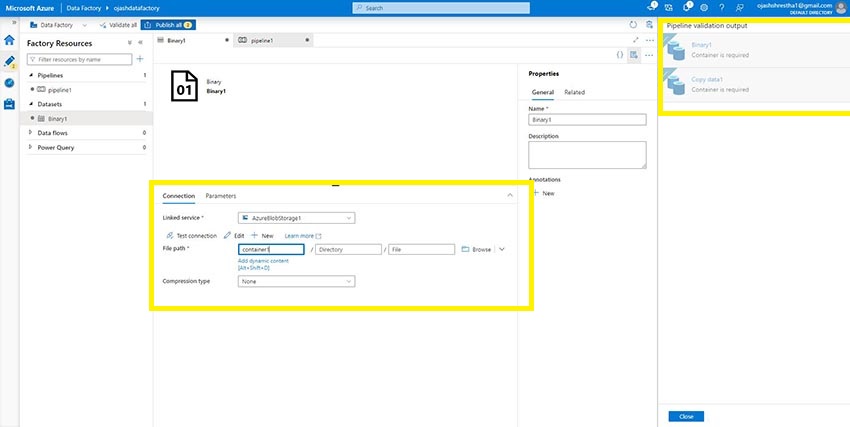
Task: Switch to the pipeline1 editor tab
Action: click(x=274, y=40)
